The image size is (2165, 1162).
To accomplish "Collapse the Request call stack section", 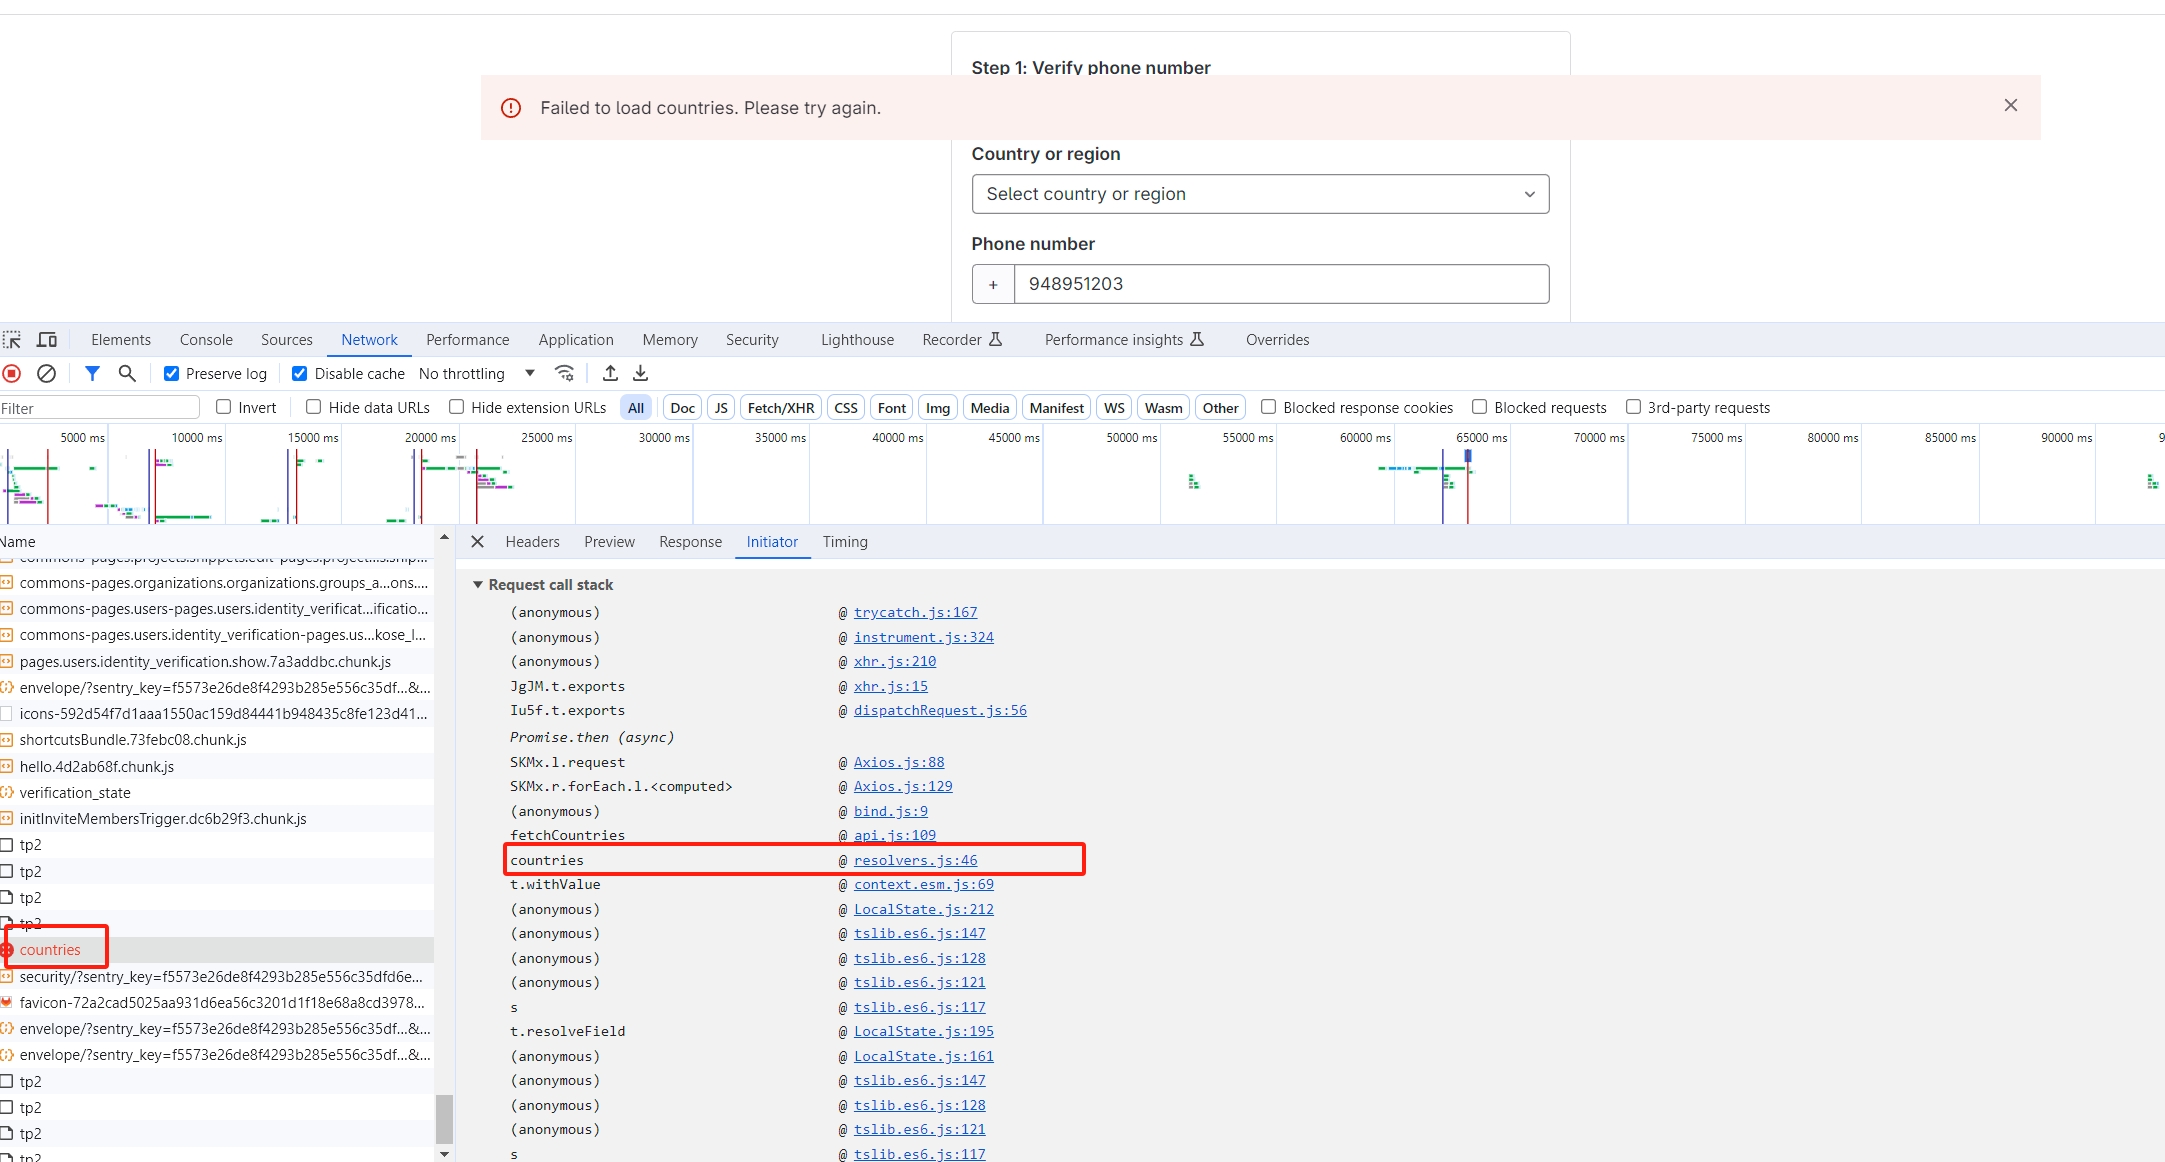I will (478, 585).
